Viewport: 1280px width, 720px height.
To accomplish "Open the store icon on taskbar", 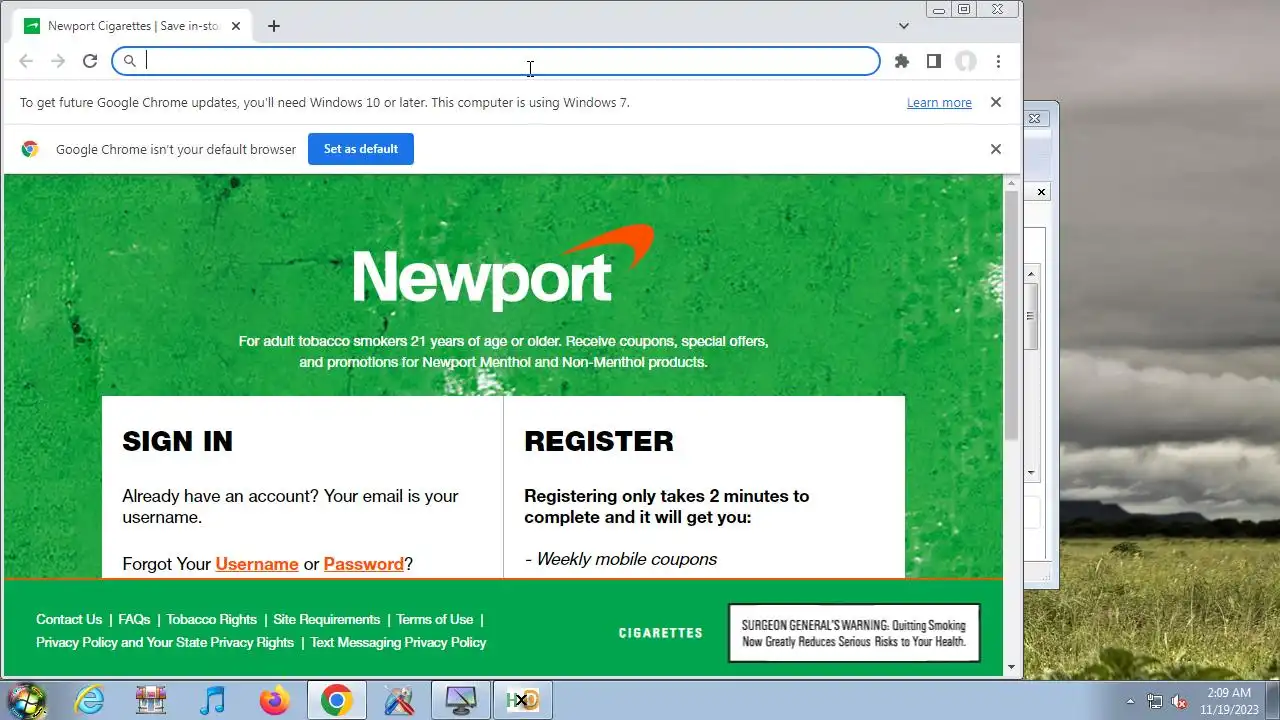I will click(151, 700).
